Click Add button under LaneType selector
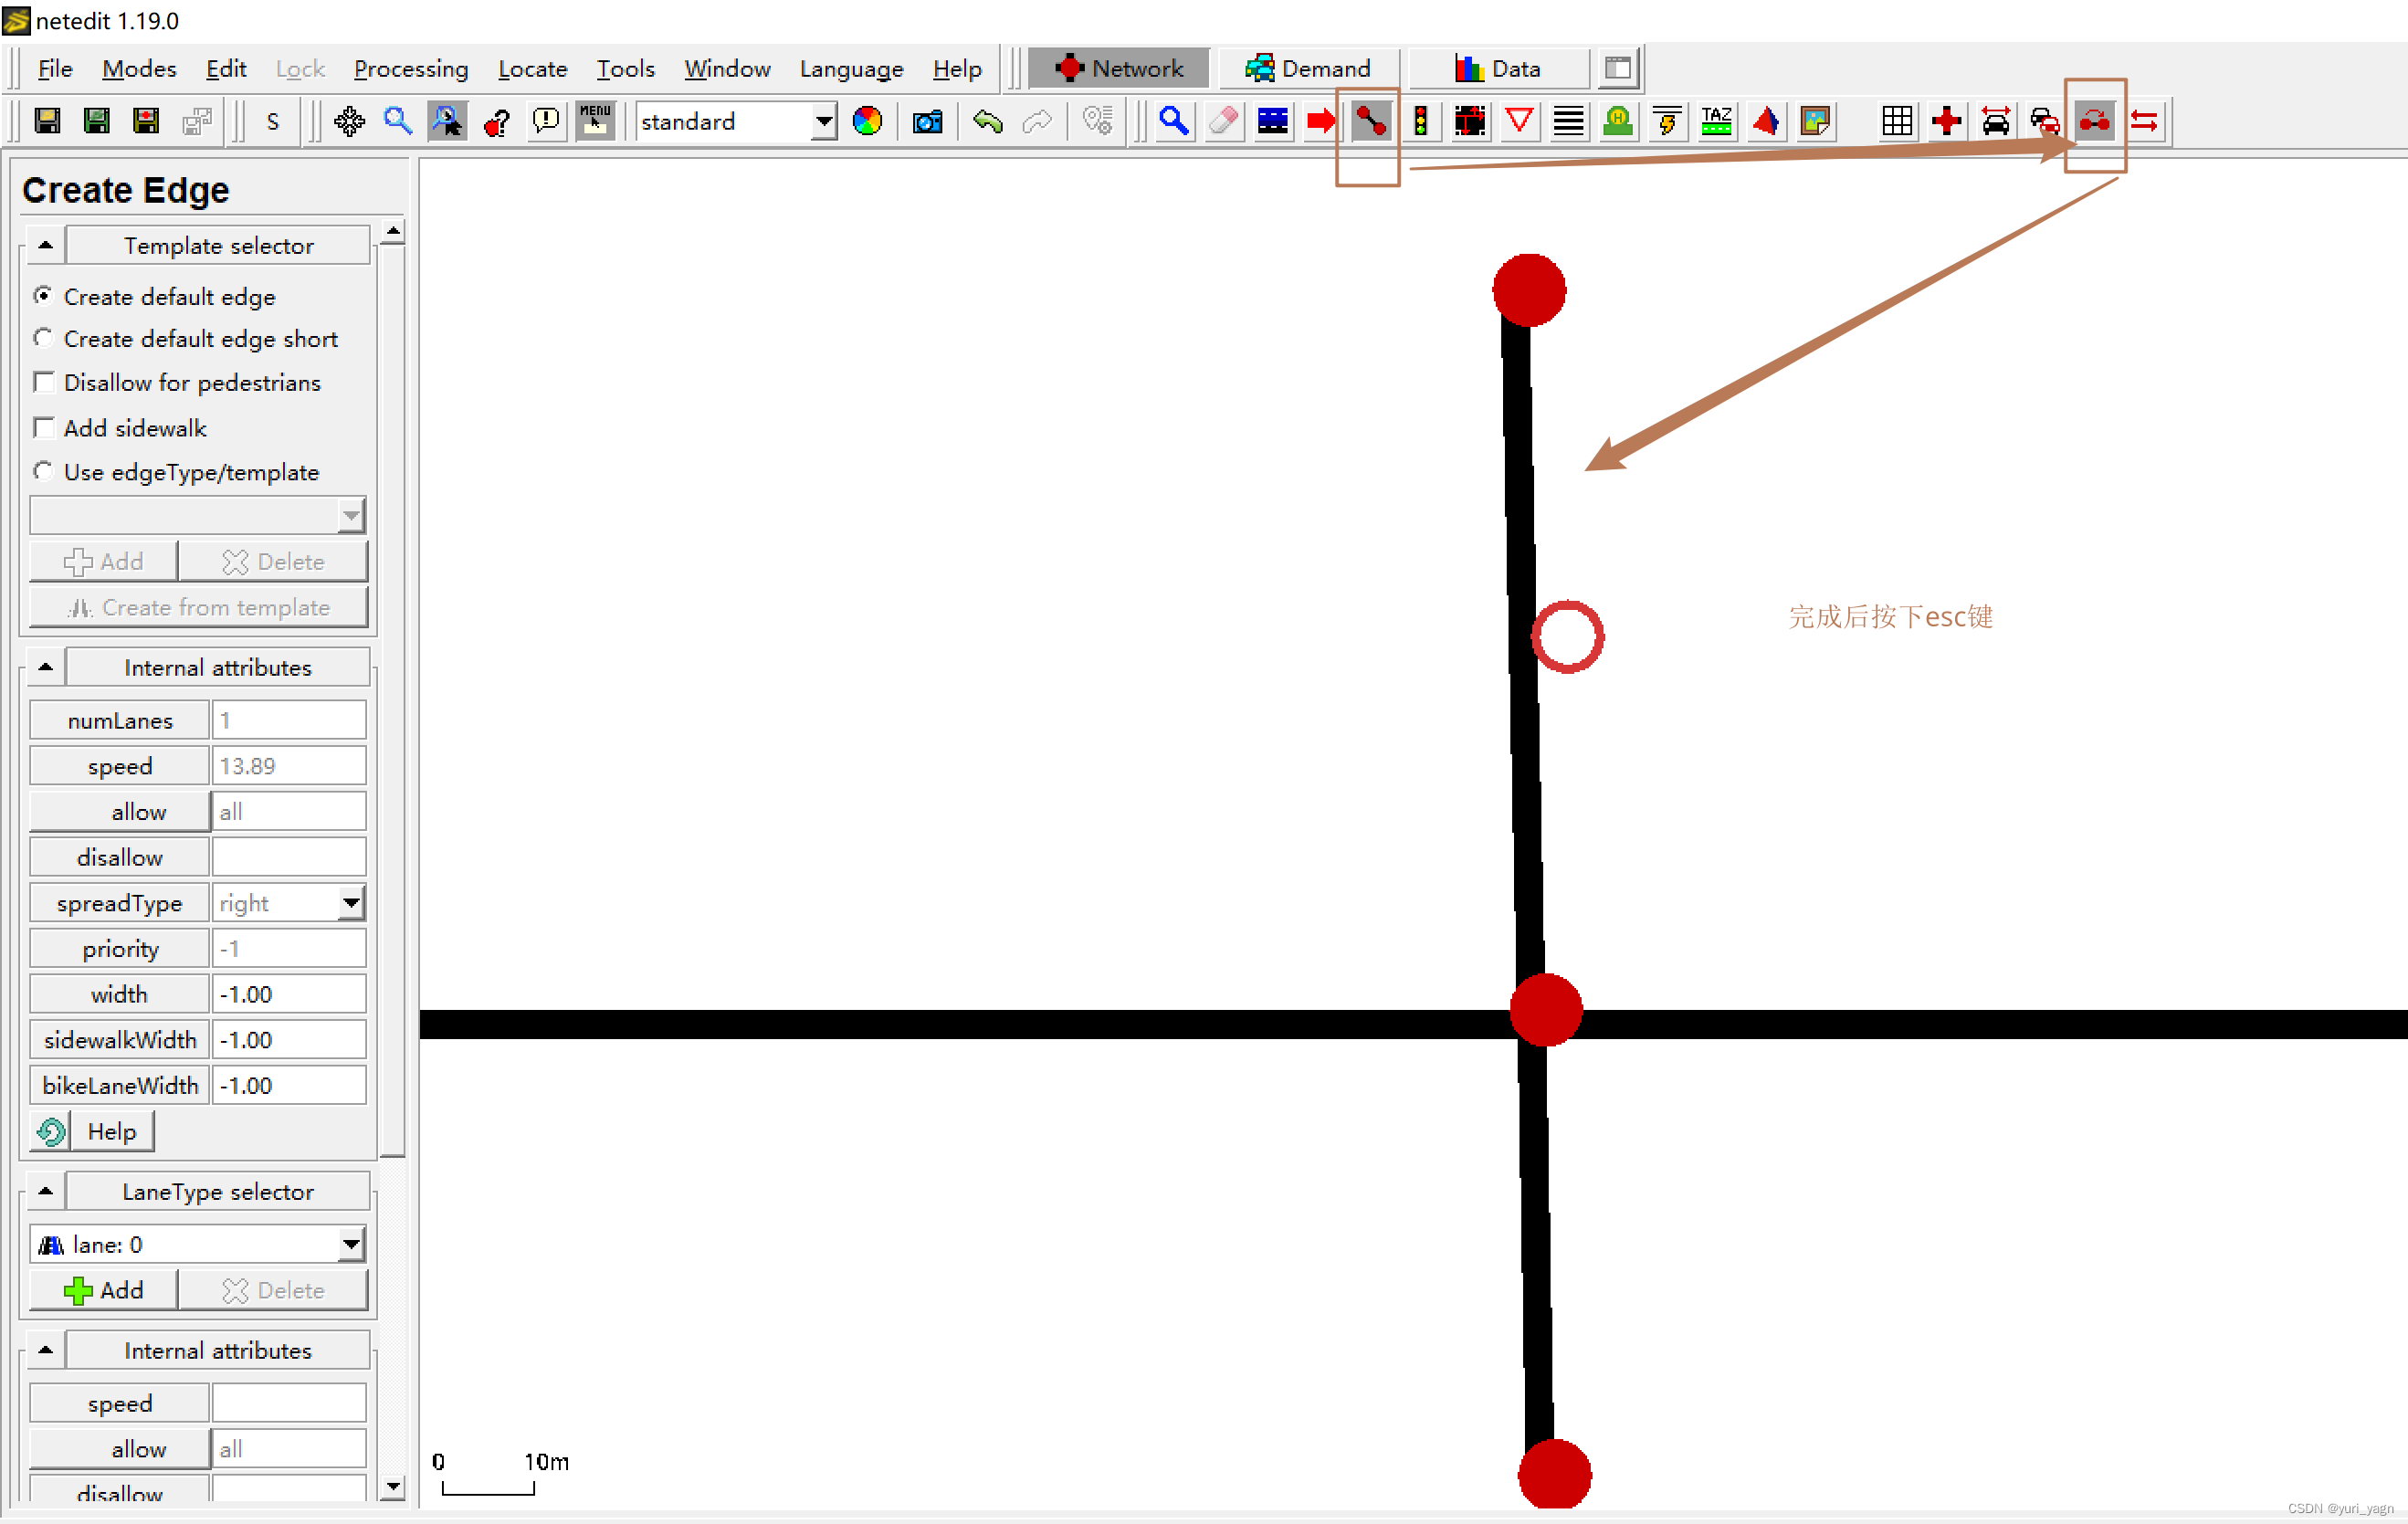The width and height of the screenshot is (2408, 1524). coord(104,1290)
